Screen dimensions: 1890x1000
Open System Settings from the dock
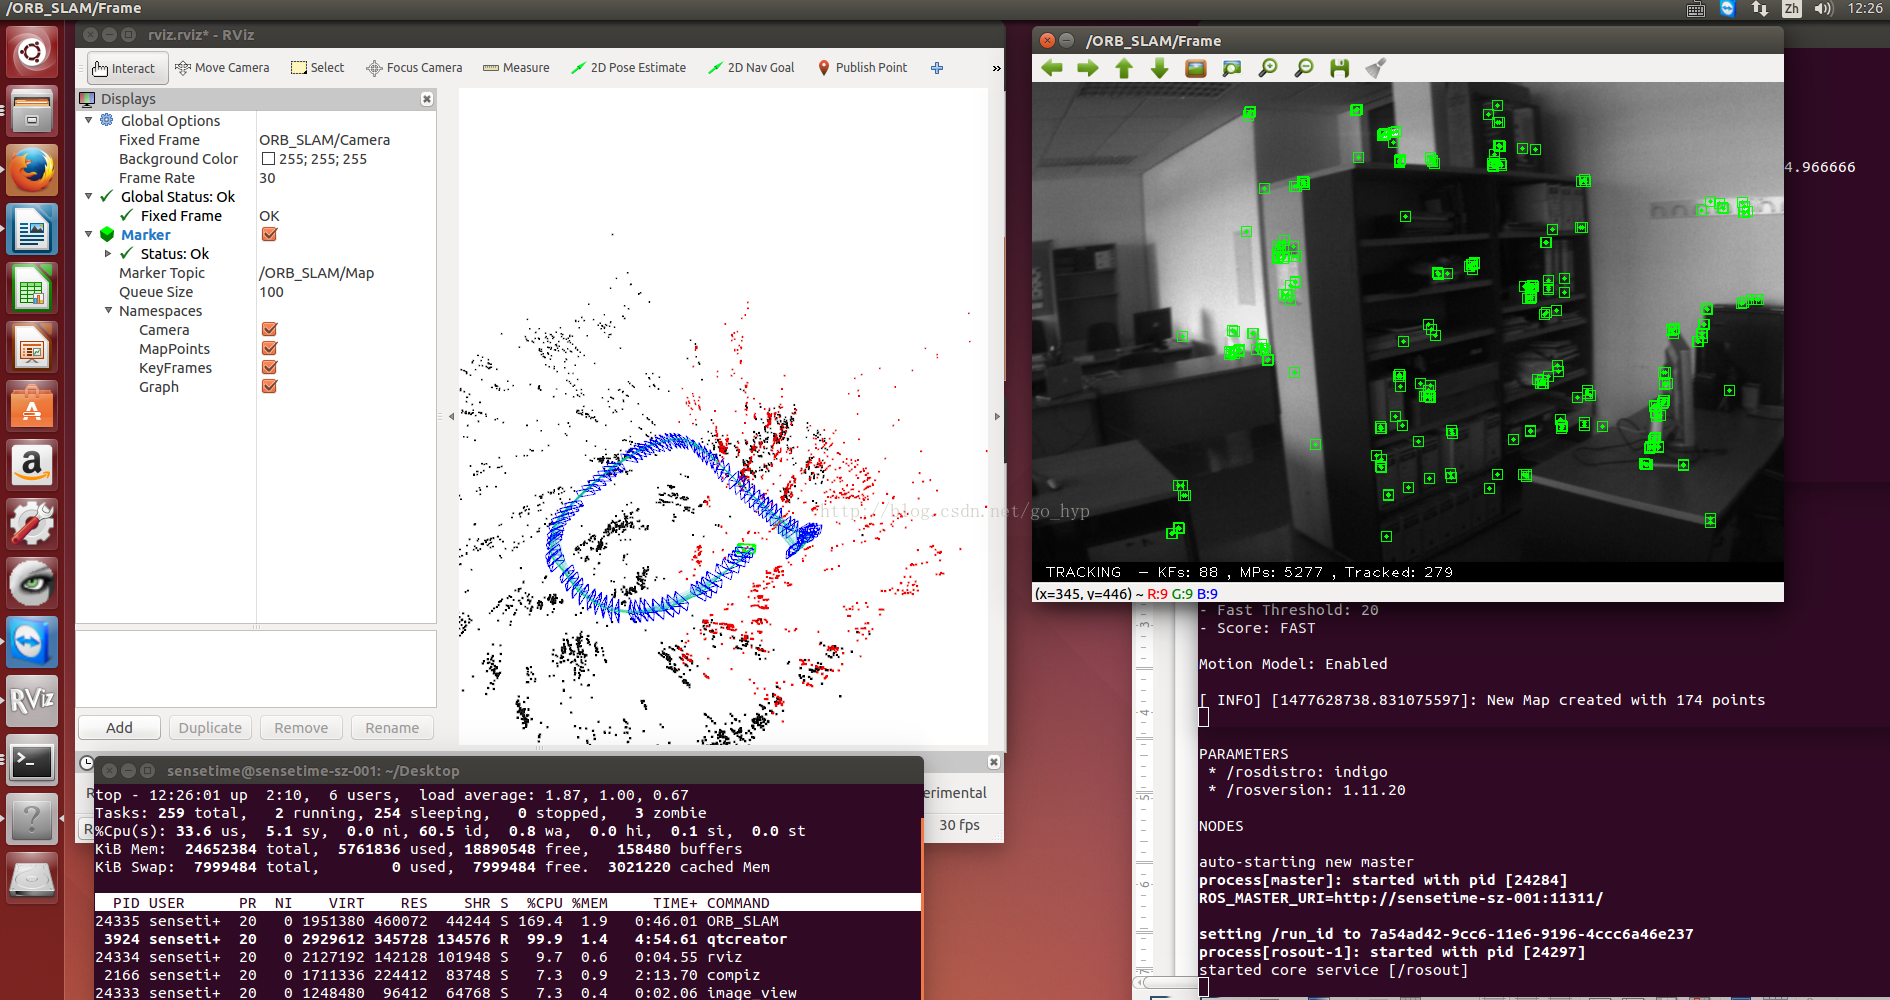32,524
